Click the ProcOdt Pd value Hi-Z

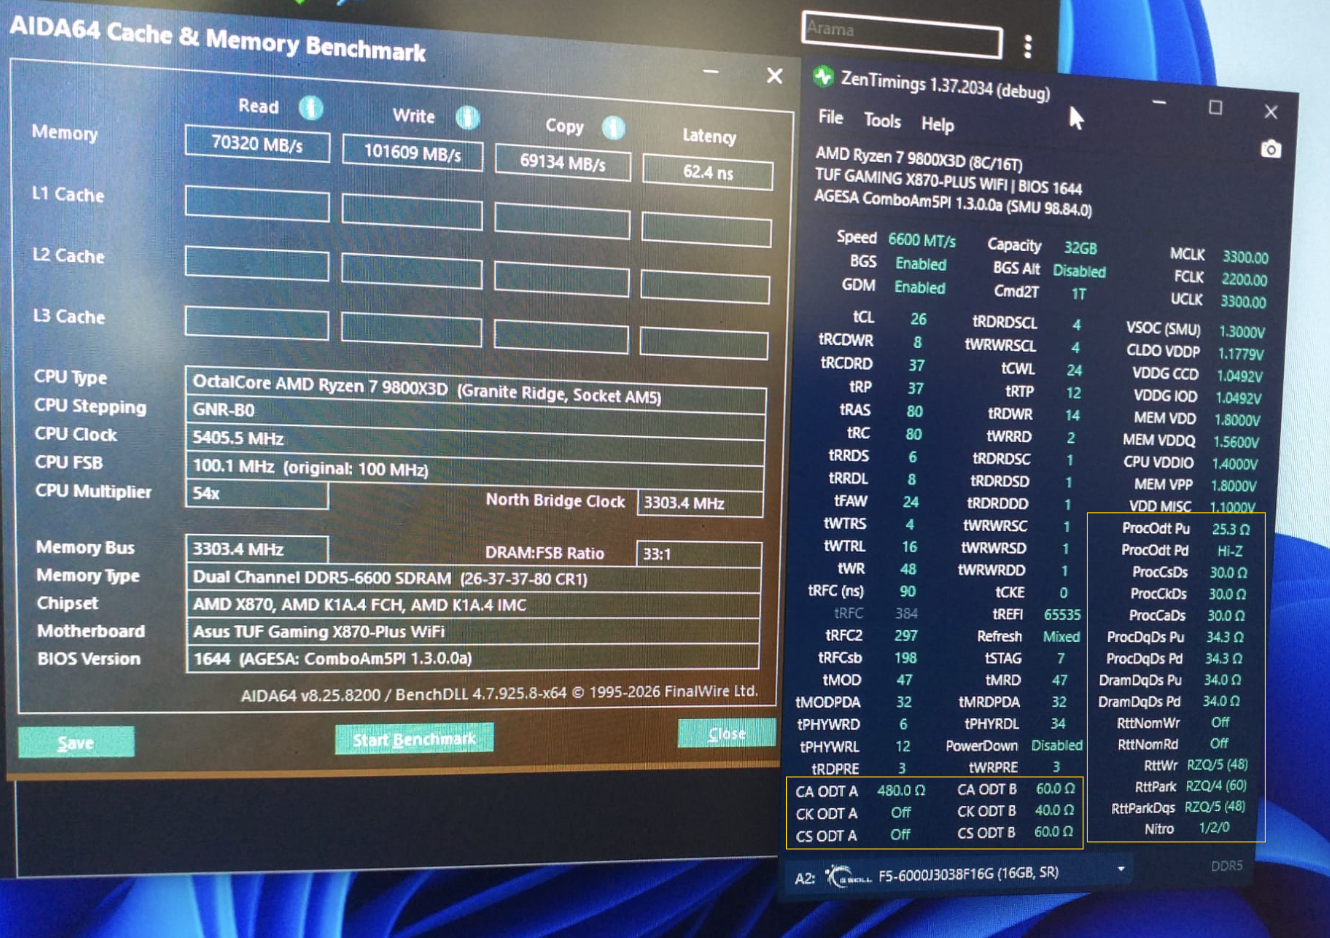(x=1230, y=551)
